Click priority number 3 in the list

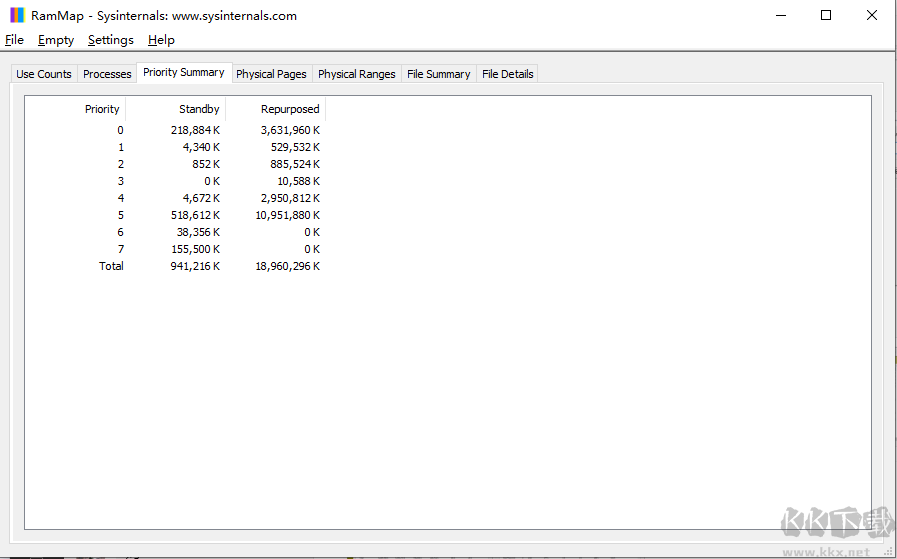pos(121,181)
